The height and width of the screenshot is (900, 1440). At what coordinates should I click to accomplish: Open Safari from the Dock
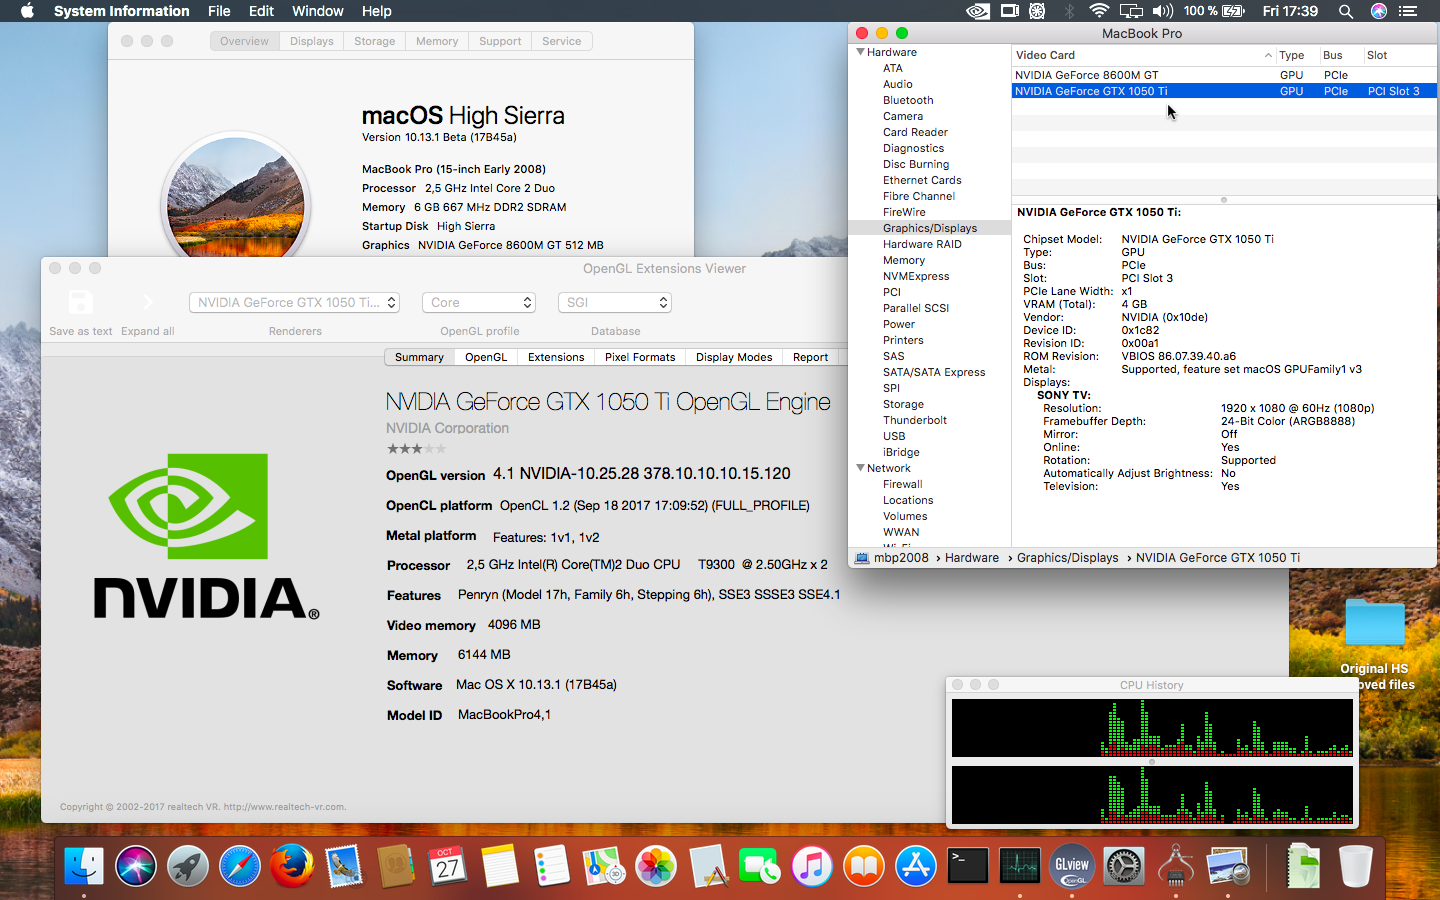[x=240, y=866]
